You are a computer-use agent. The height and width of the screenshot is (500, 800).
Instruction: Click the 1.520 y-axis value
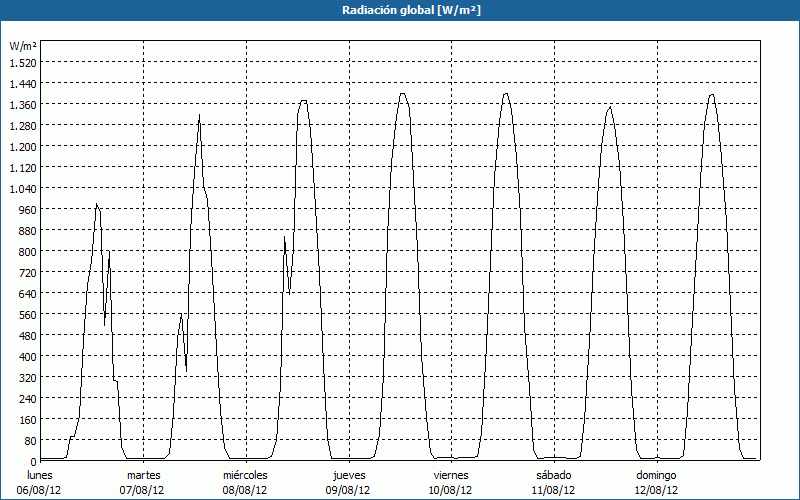tap(21, 62)
